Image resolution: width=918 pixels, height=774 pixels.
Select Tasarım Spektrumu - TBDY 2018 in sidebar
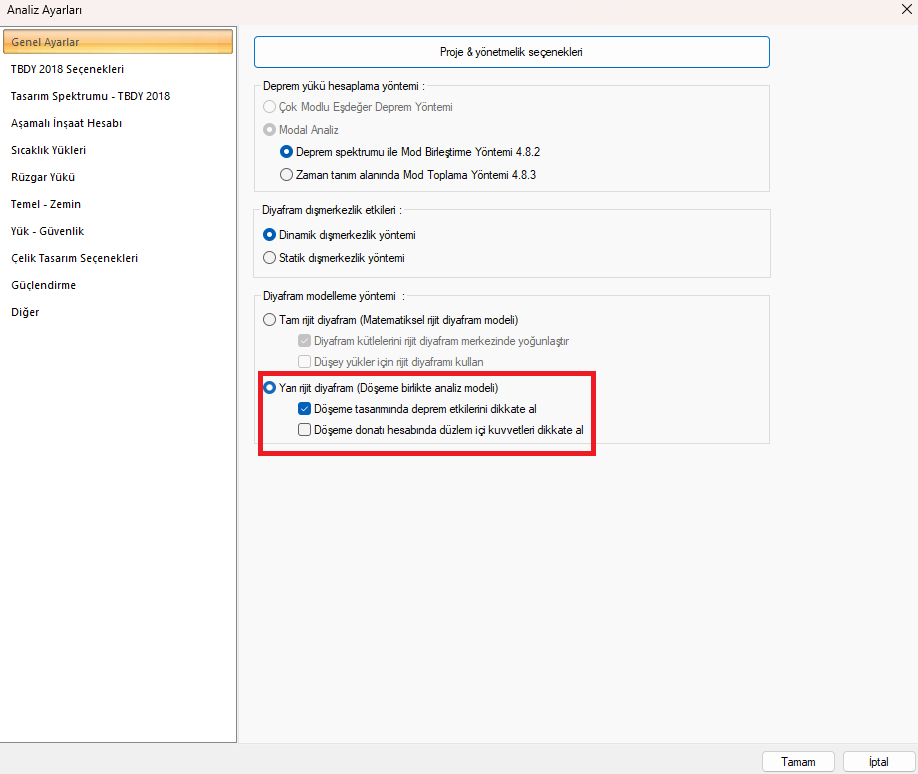[90, 96]
